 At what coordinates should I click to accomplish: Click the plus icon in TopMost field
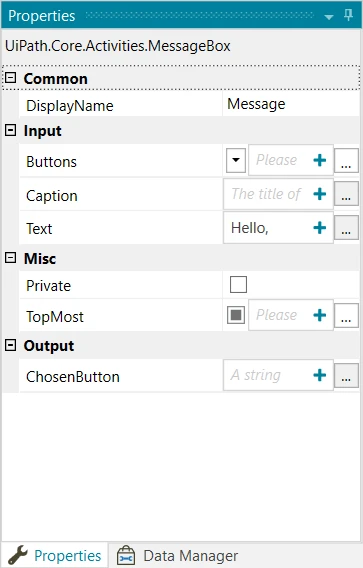[x=320, y=315]
